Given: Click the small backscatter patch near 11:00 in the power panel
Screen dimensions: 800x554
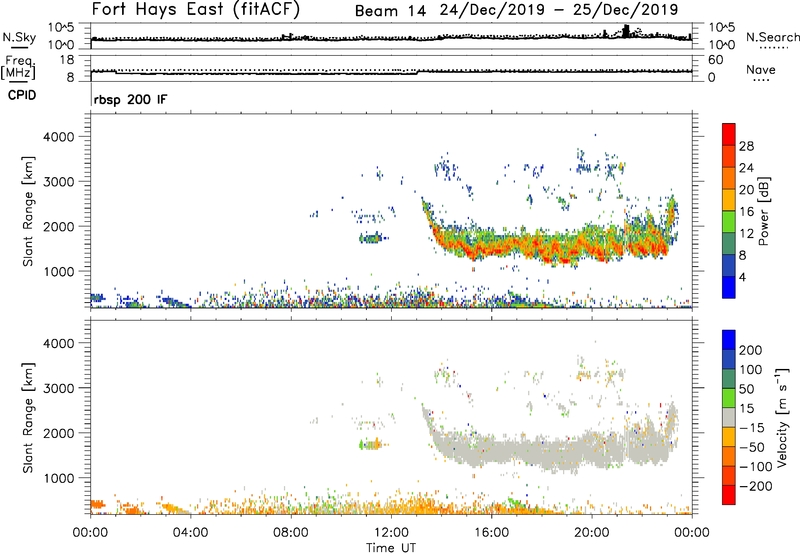Looking at the screenshot, I should pos(372,238).
